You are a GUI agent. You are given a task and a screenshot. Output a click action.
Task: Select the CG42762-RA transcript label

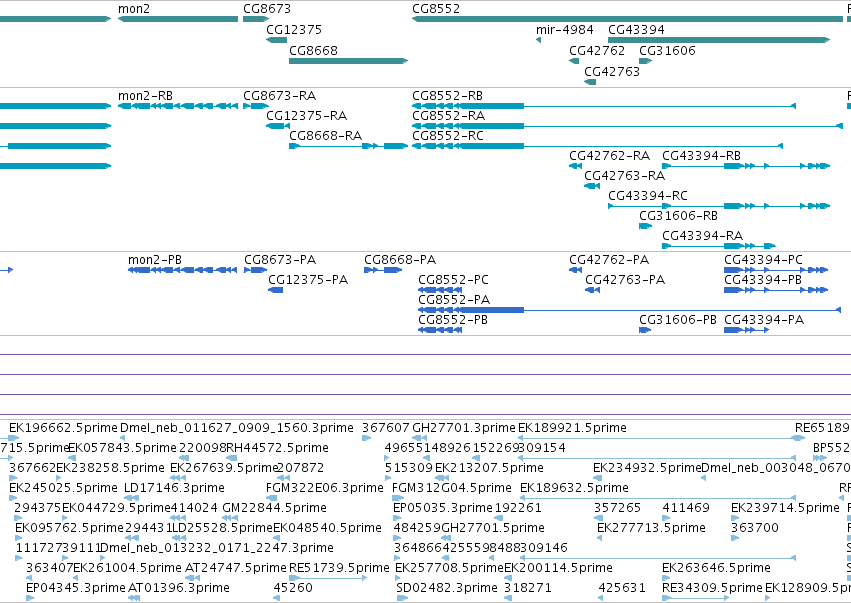click(x=609, y=156)
